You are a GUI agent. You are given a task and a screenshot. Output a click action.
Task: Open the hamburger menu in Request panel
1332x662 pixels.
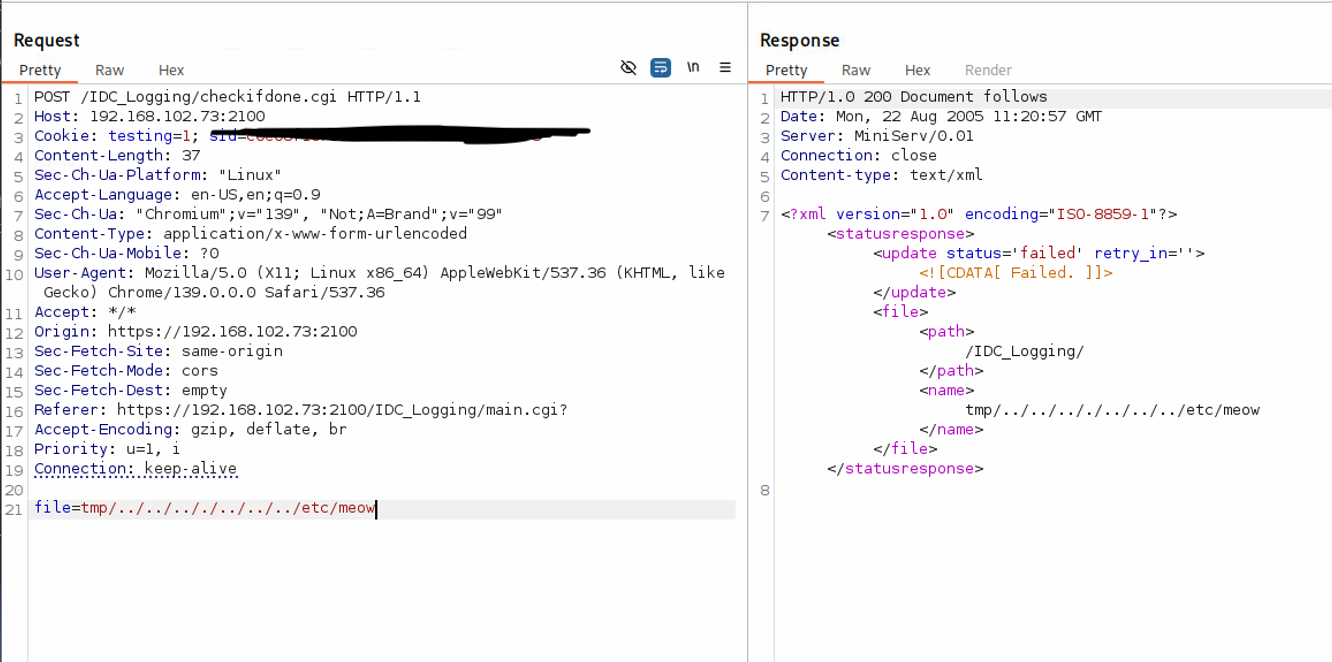(x=725, y=68)
